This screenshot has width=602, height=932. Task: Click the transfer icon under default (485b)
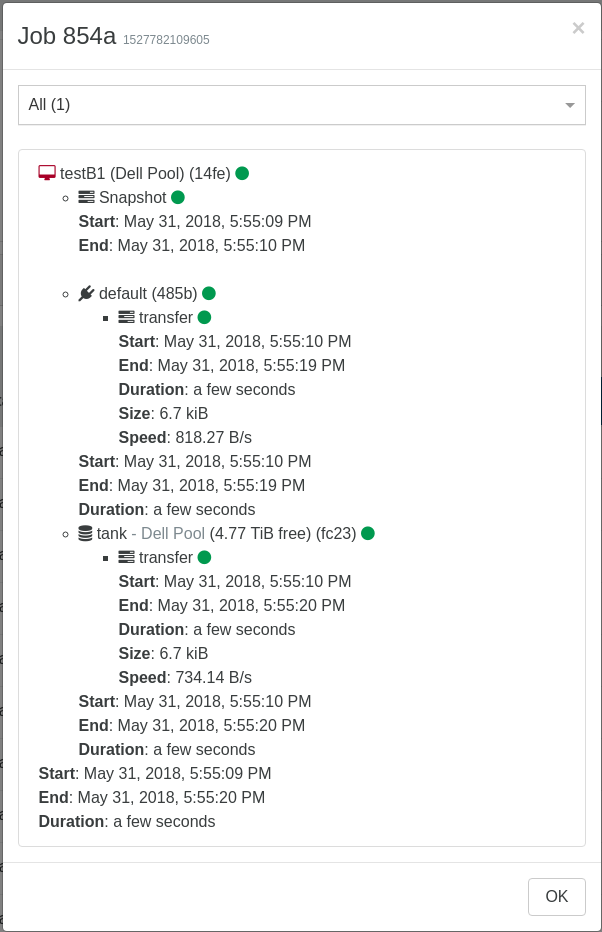126,317
